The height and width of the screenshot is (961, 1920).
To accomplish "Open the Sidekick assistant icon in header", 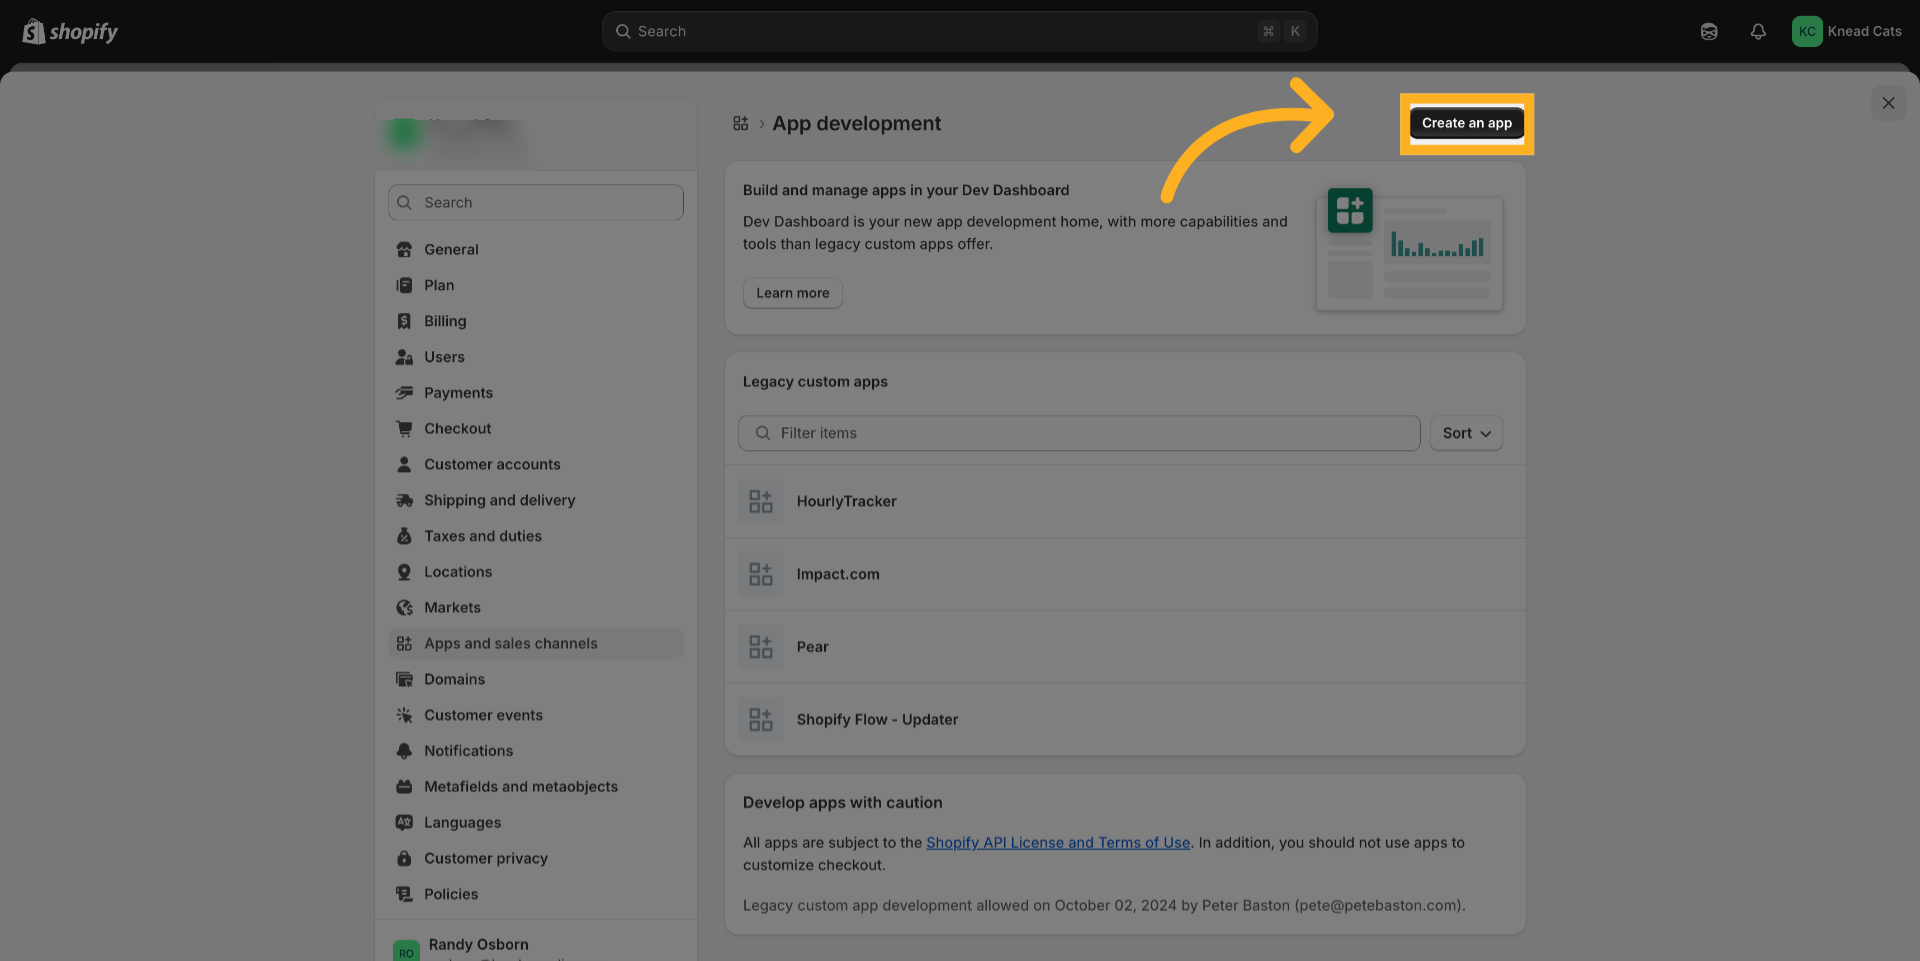I will point(1709,32).
